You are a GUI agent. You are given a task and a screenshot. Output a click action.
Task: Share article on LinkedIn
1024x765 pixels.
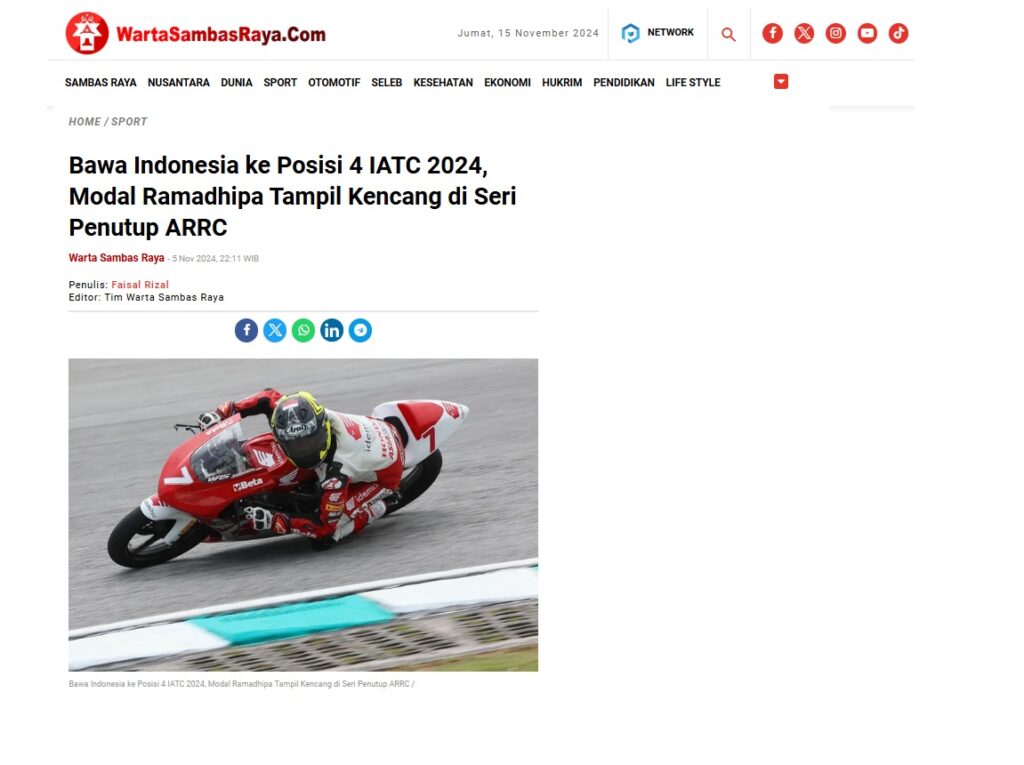click(331, 331)
